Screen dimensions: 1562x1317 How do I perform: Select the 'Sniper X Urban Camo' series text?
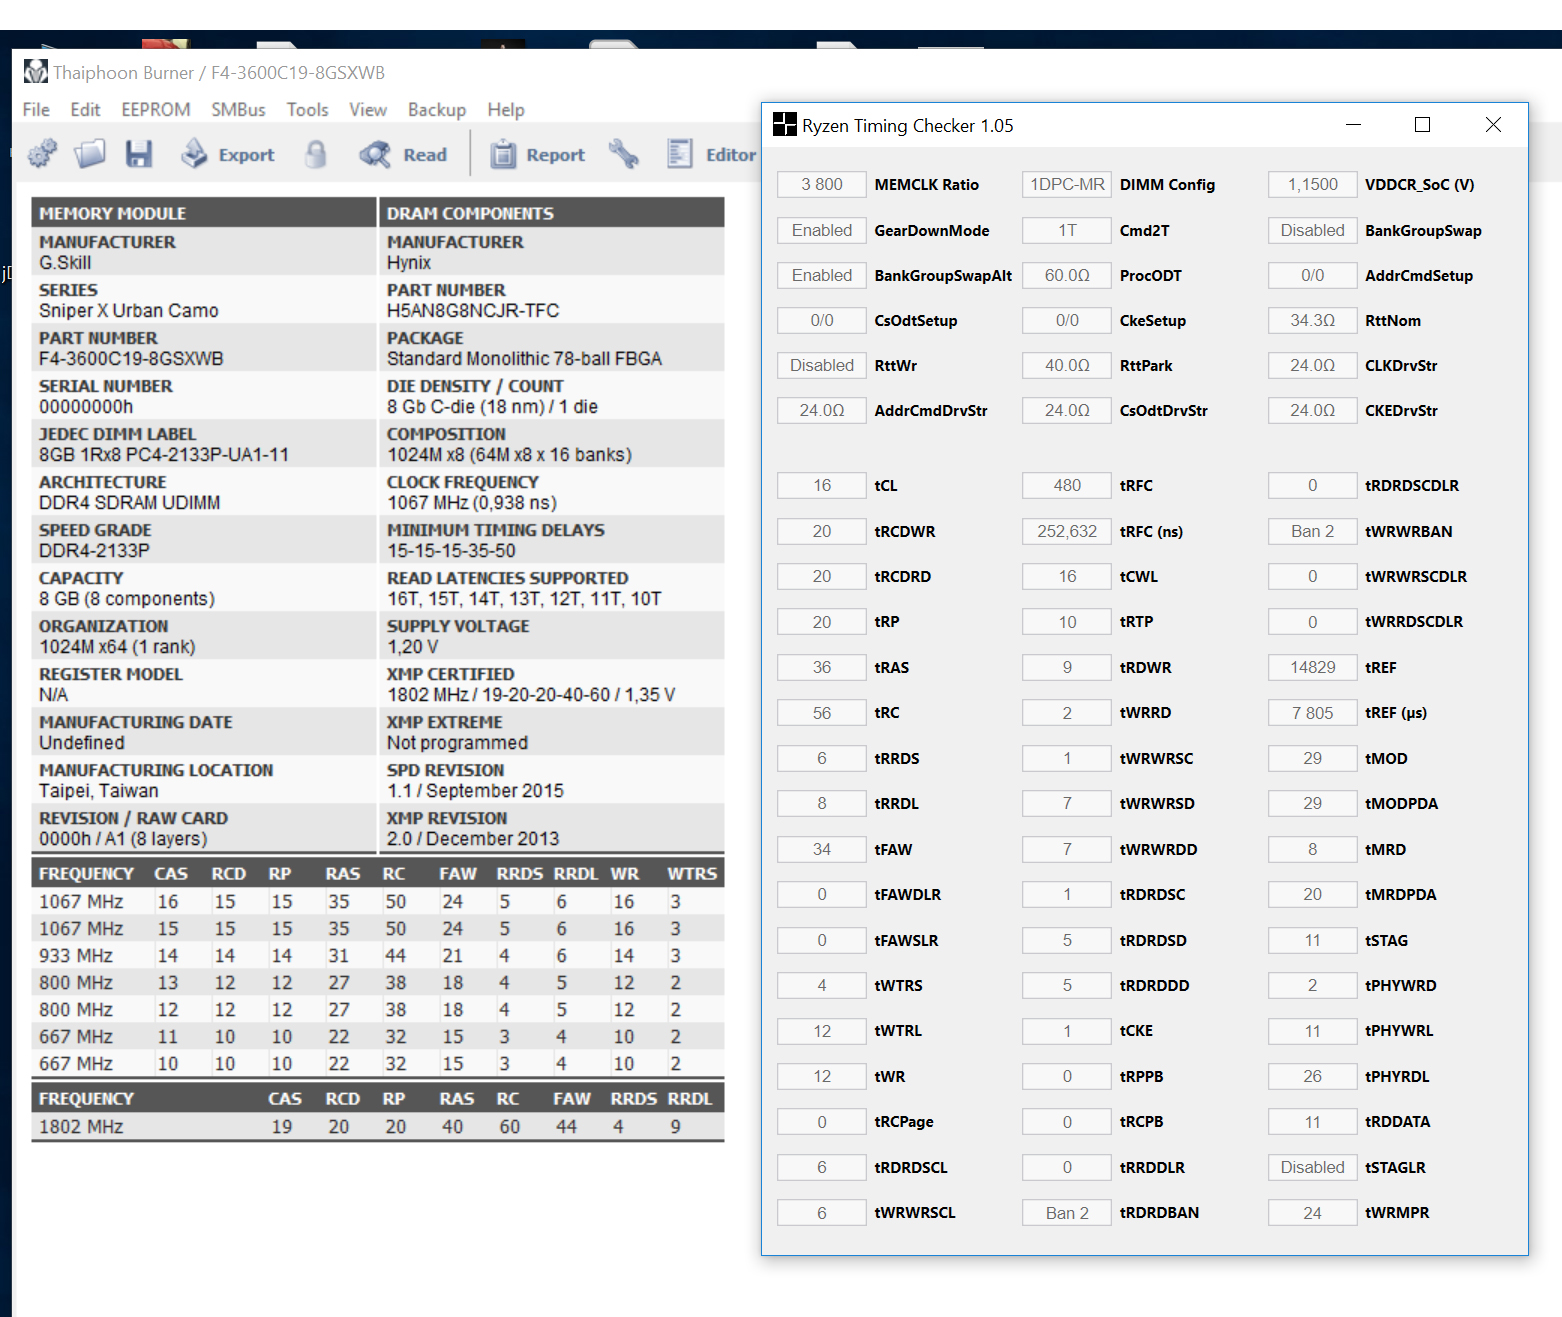tap(129, 310)
